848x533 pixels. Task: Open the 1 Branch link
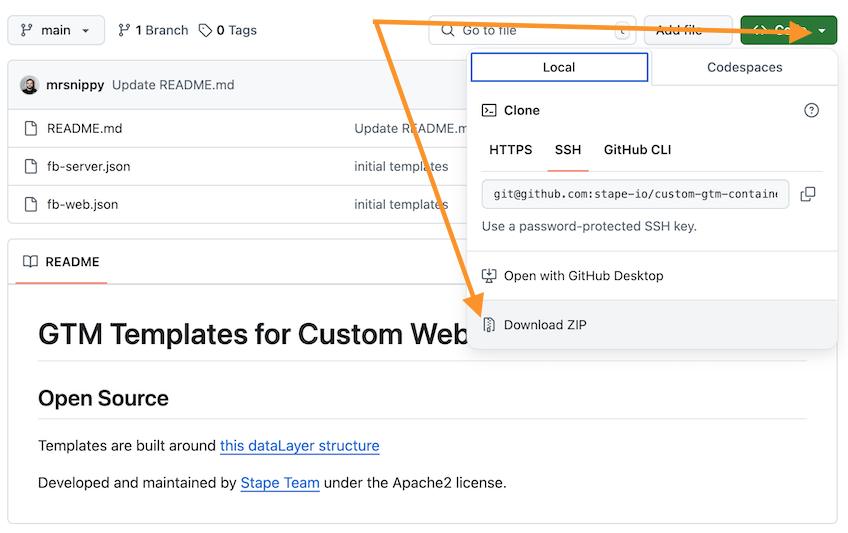click(153, 30)
